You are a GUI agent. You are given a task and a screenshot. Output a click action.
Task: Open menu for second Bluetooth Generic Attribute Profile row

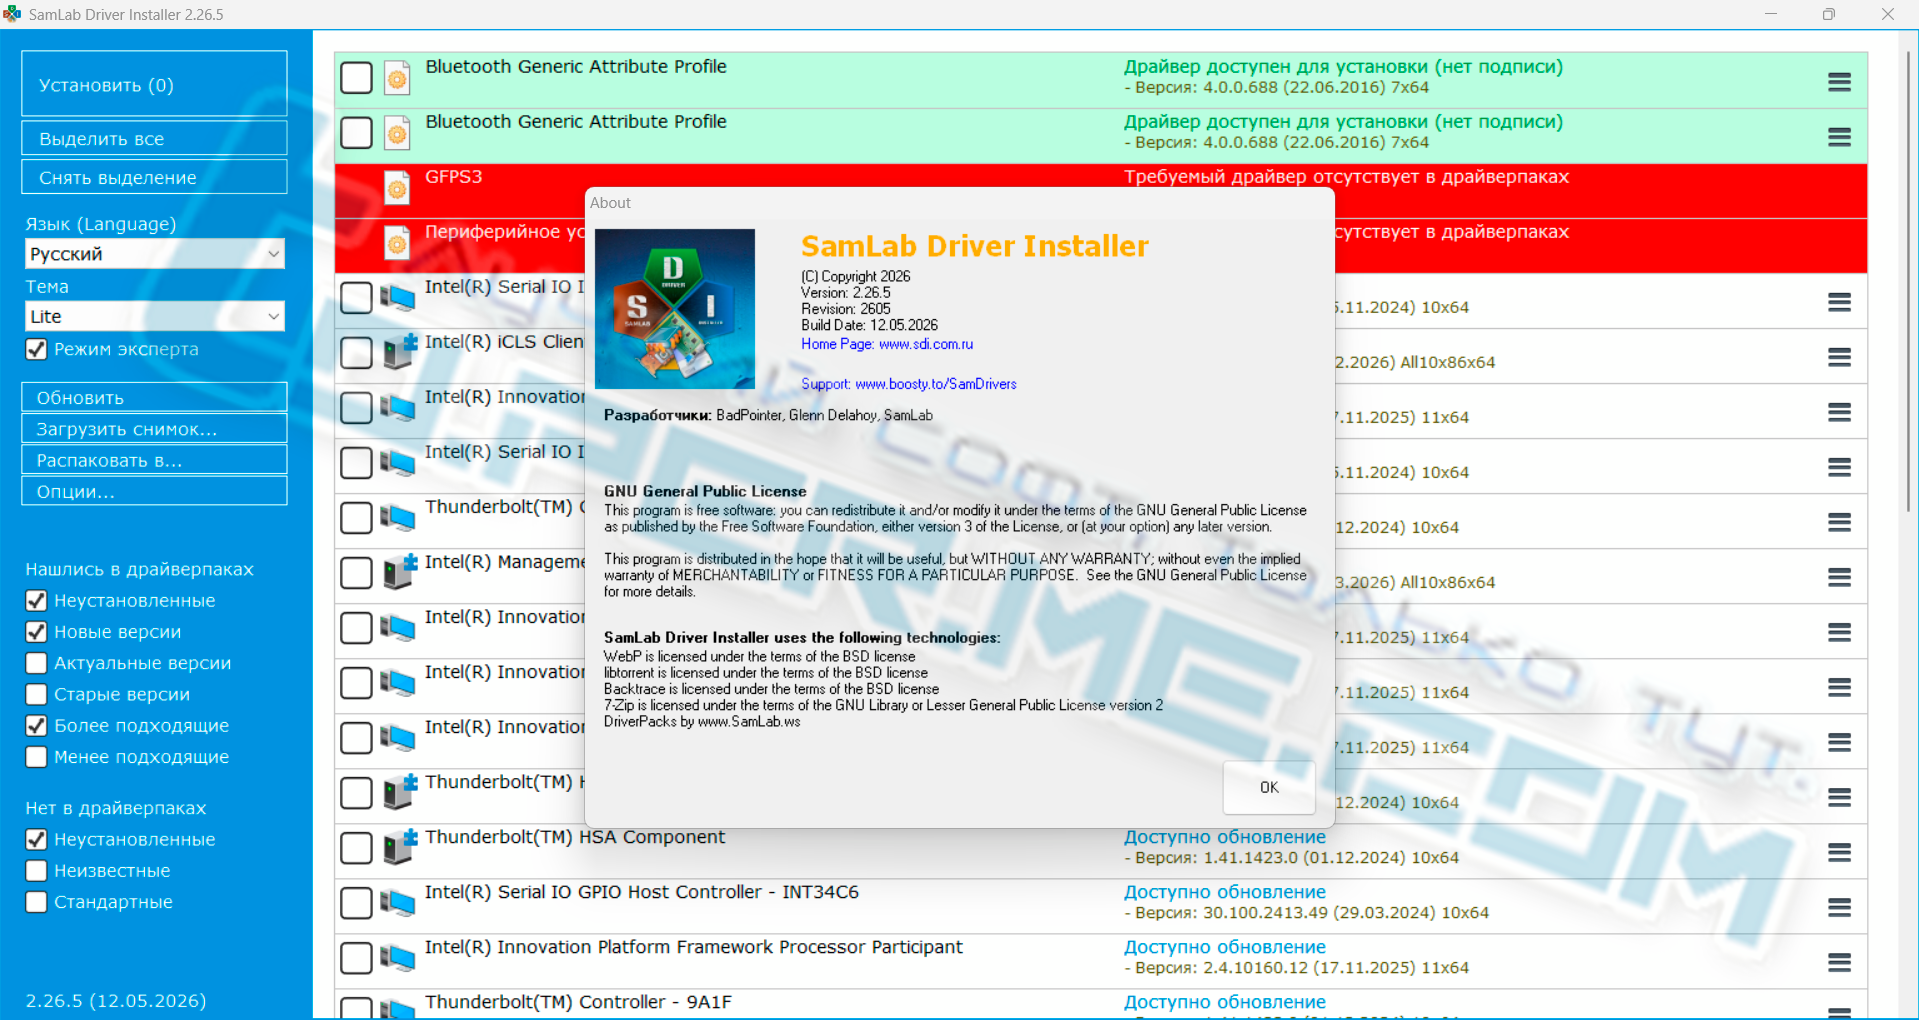(1839, 137)
